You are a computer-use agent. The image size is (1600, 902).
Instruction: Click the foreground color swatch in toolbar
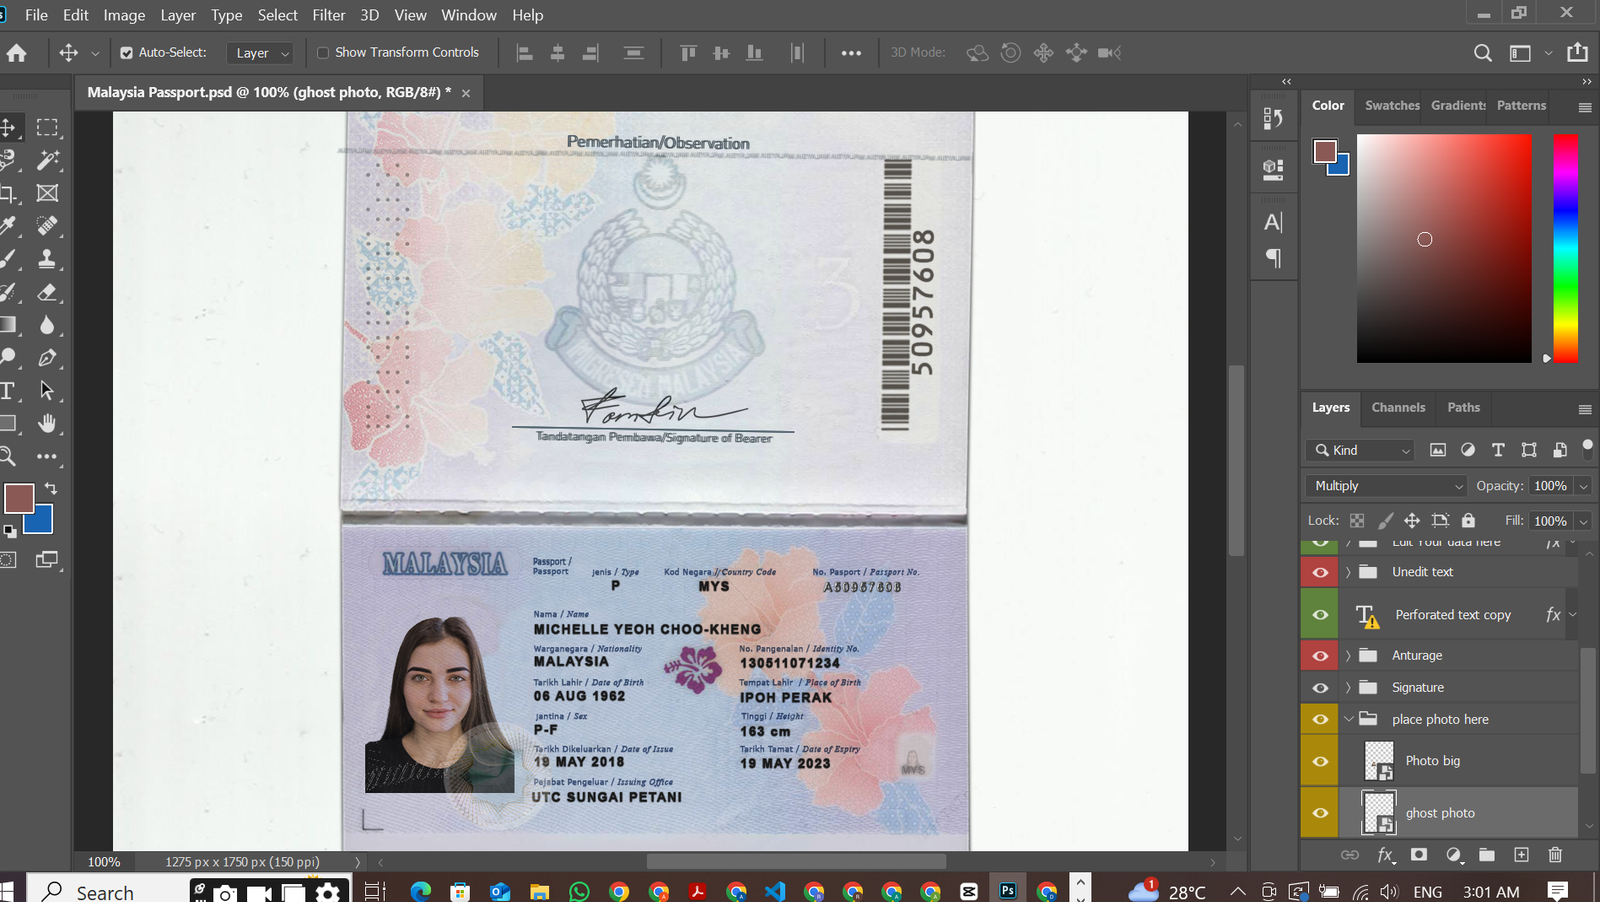[x=19, y=498]
